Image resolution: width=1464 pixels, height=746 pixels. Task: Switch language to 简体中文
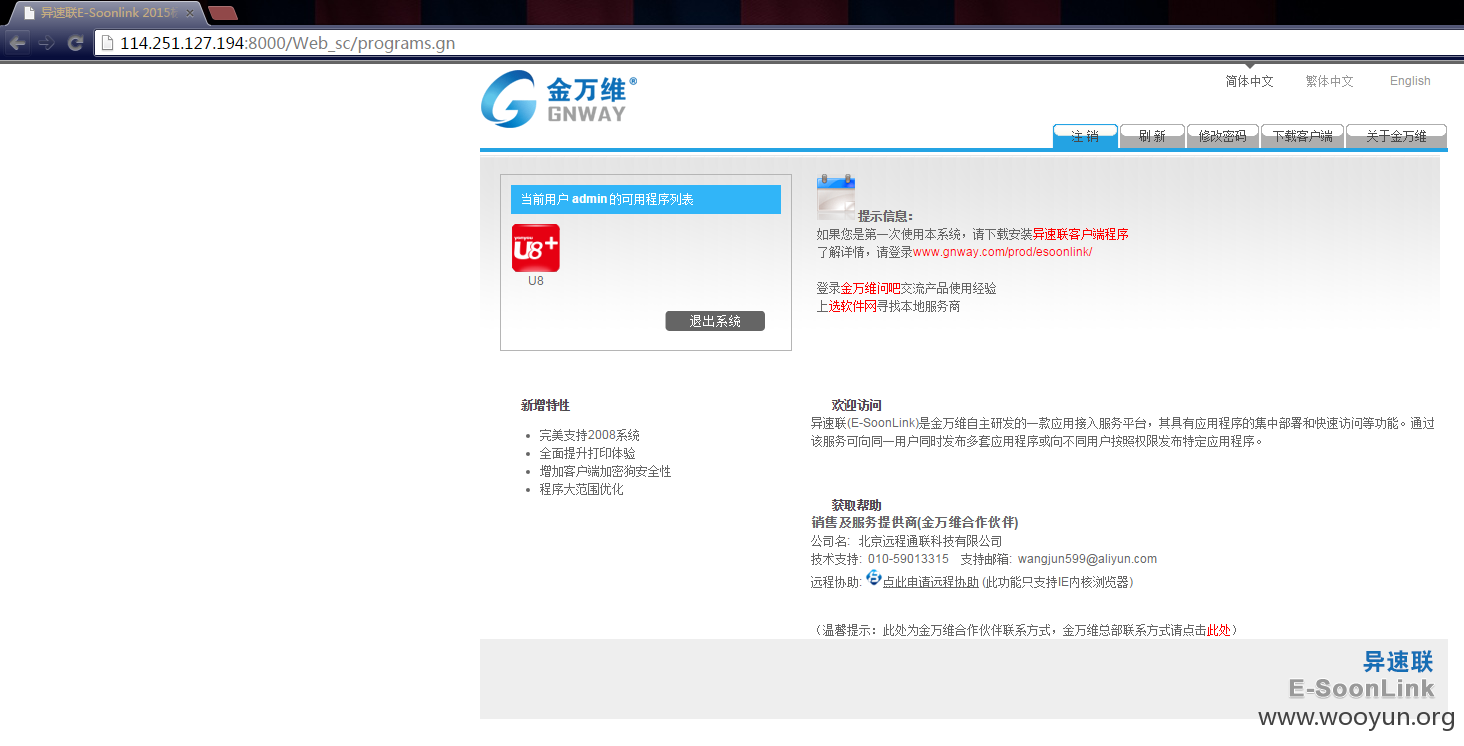(1250, 81)
